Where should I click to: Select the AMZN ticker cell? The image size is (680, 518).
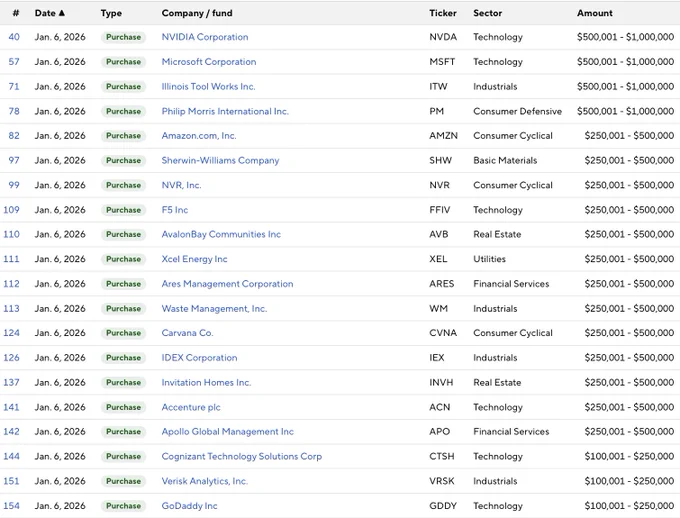click(x=443, y=135)
